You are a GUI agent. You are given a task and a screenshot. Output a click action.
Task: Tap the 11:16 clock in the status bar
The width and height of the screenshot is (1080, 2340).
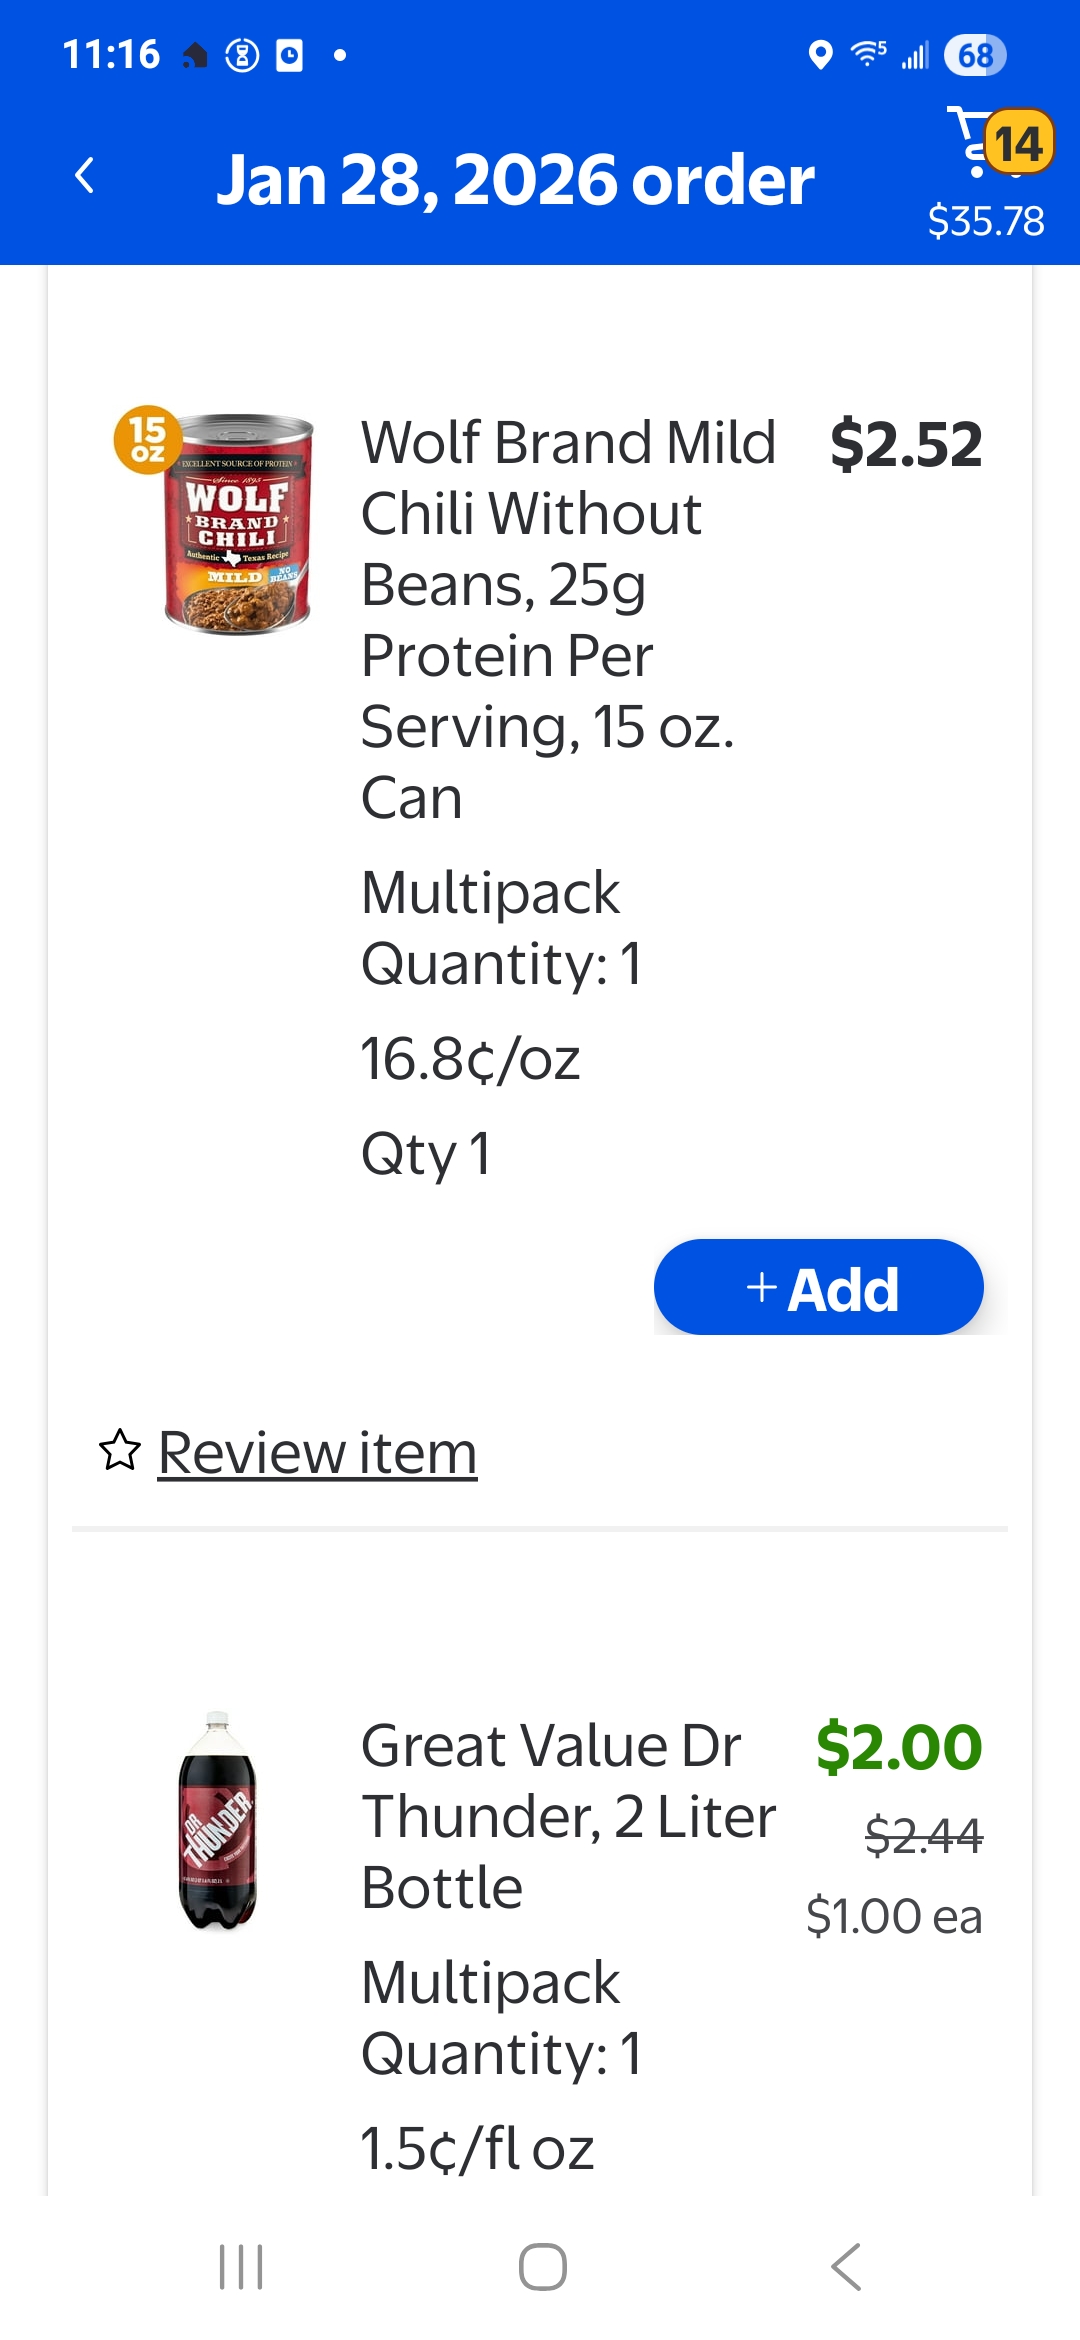(111, 55)
